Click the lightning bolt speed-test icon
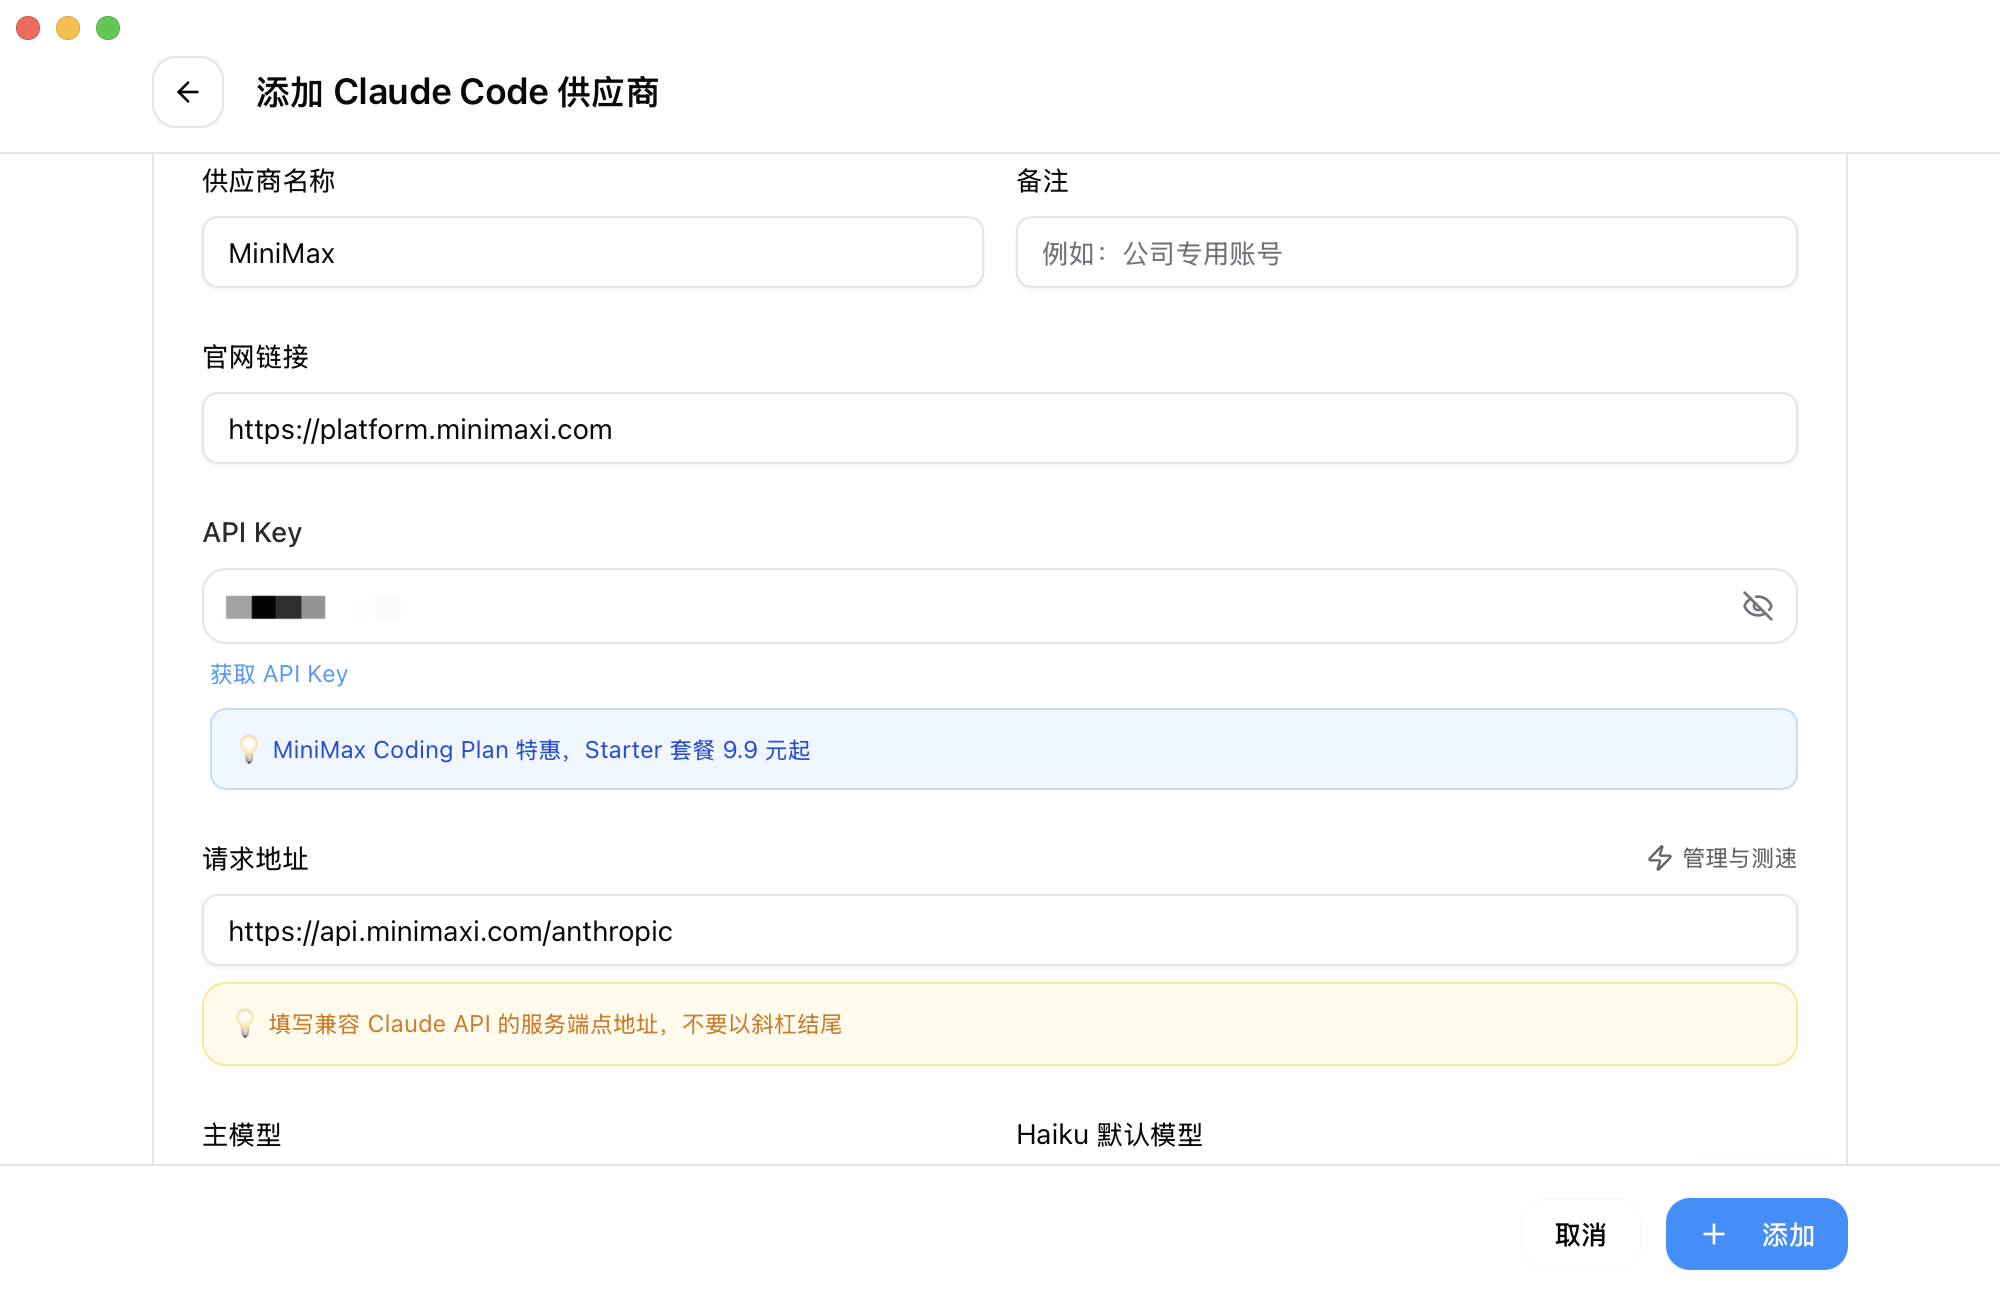2000x1302 pixels. 1659,858
